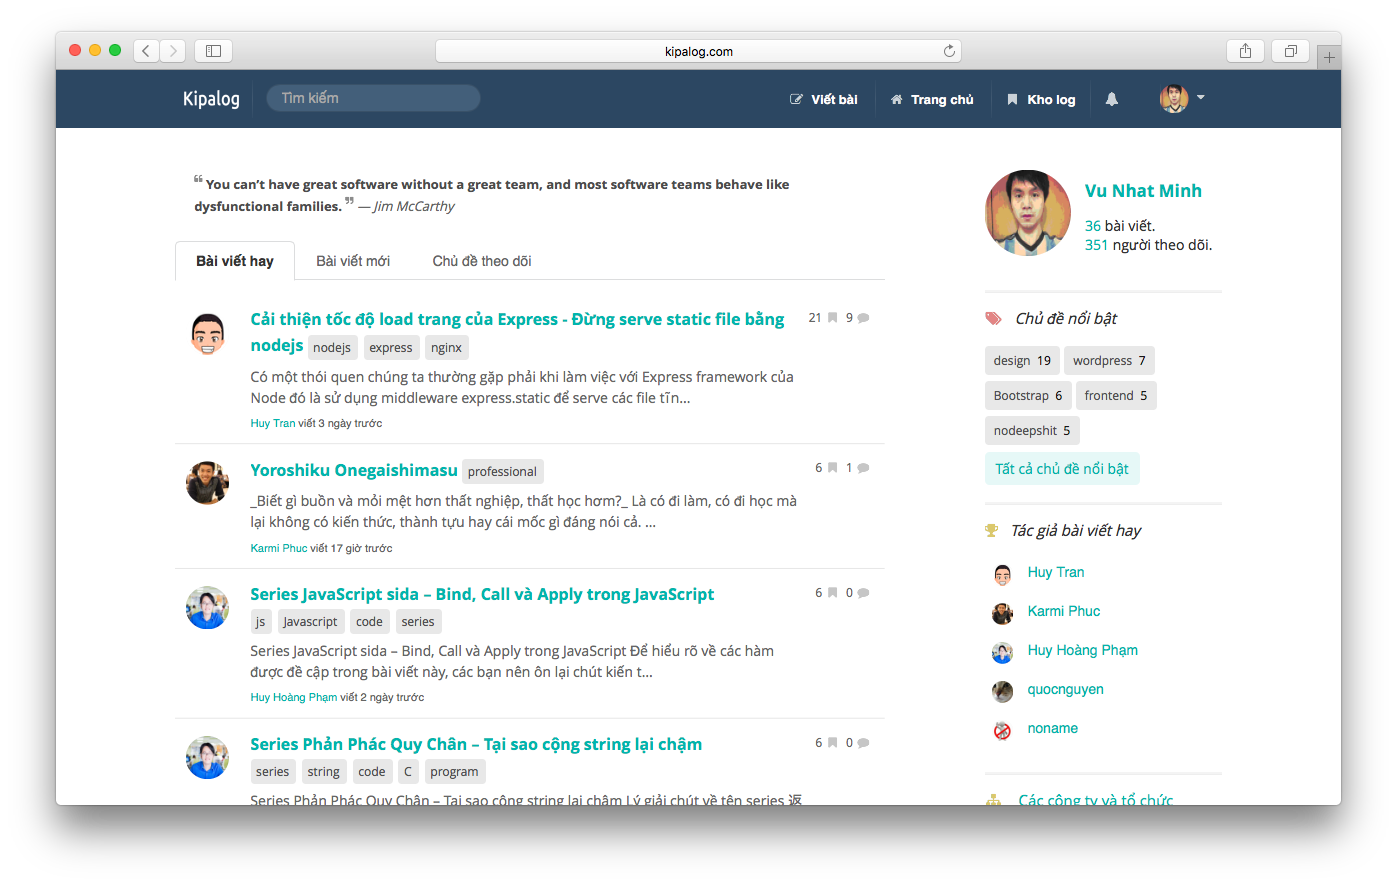1397x885 pixels.
Task: Click bookmark icon on Express article
Action: tap(832, 318)
